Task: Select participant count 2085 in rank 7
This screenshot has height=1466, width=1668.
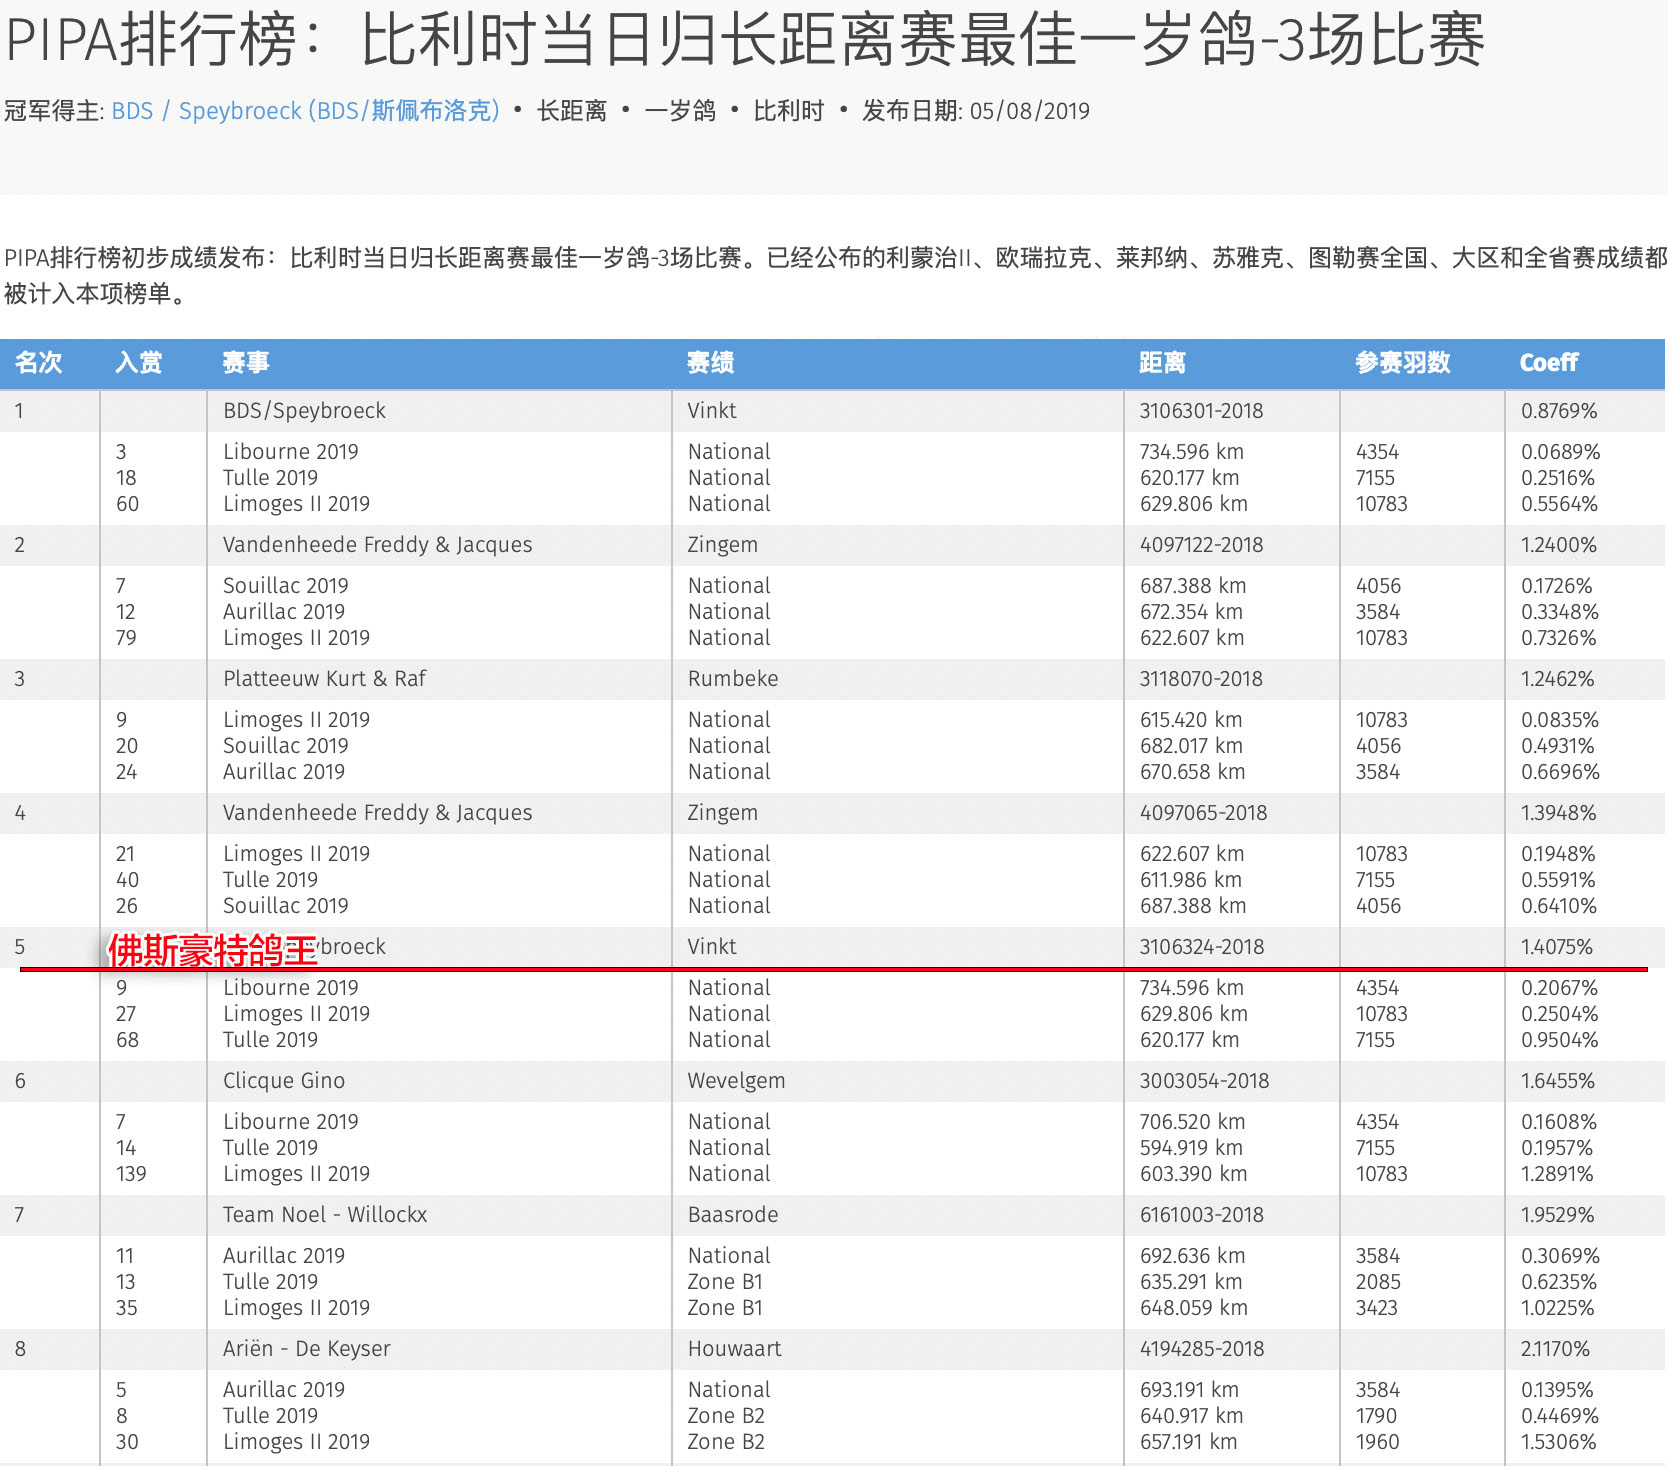Action: pyautogui.click(x=1378, y=1282)
